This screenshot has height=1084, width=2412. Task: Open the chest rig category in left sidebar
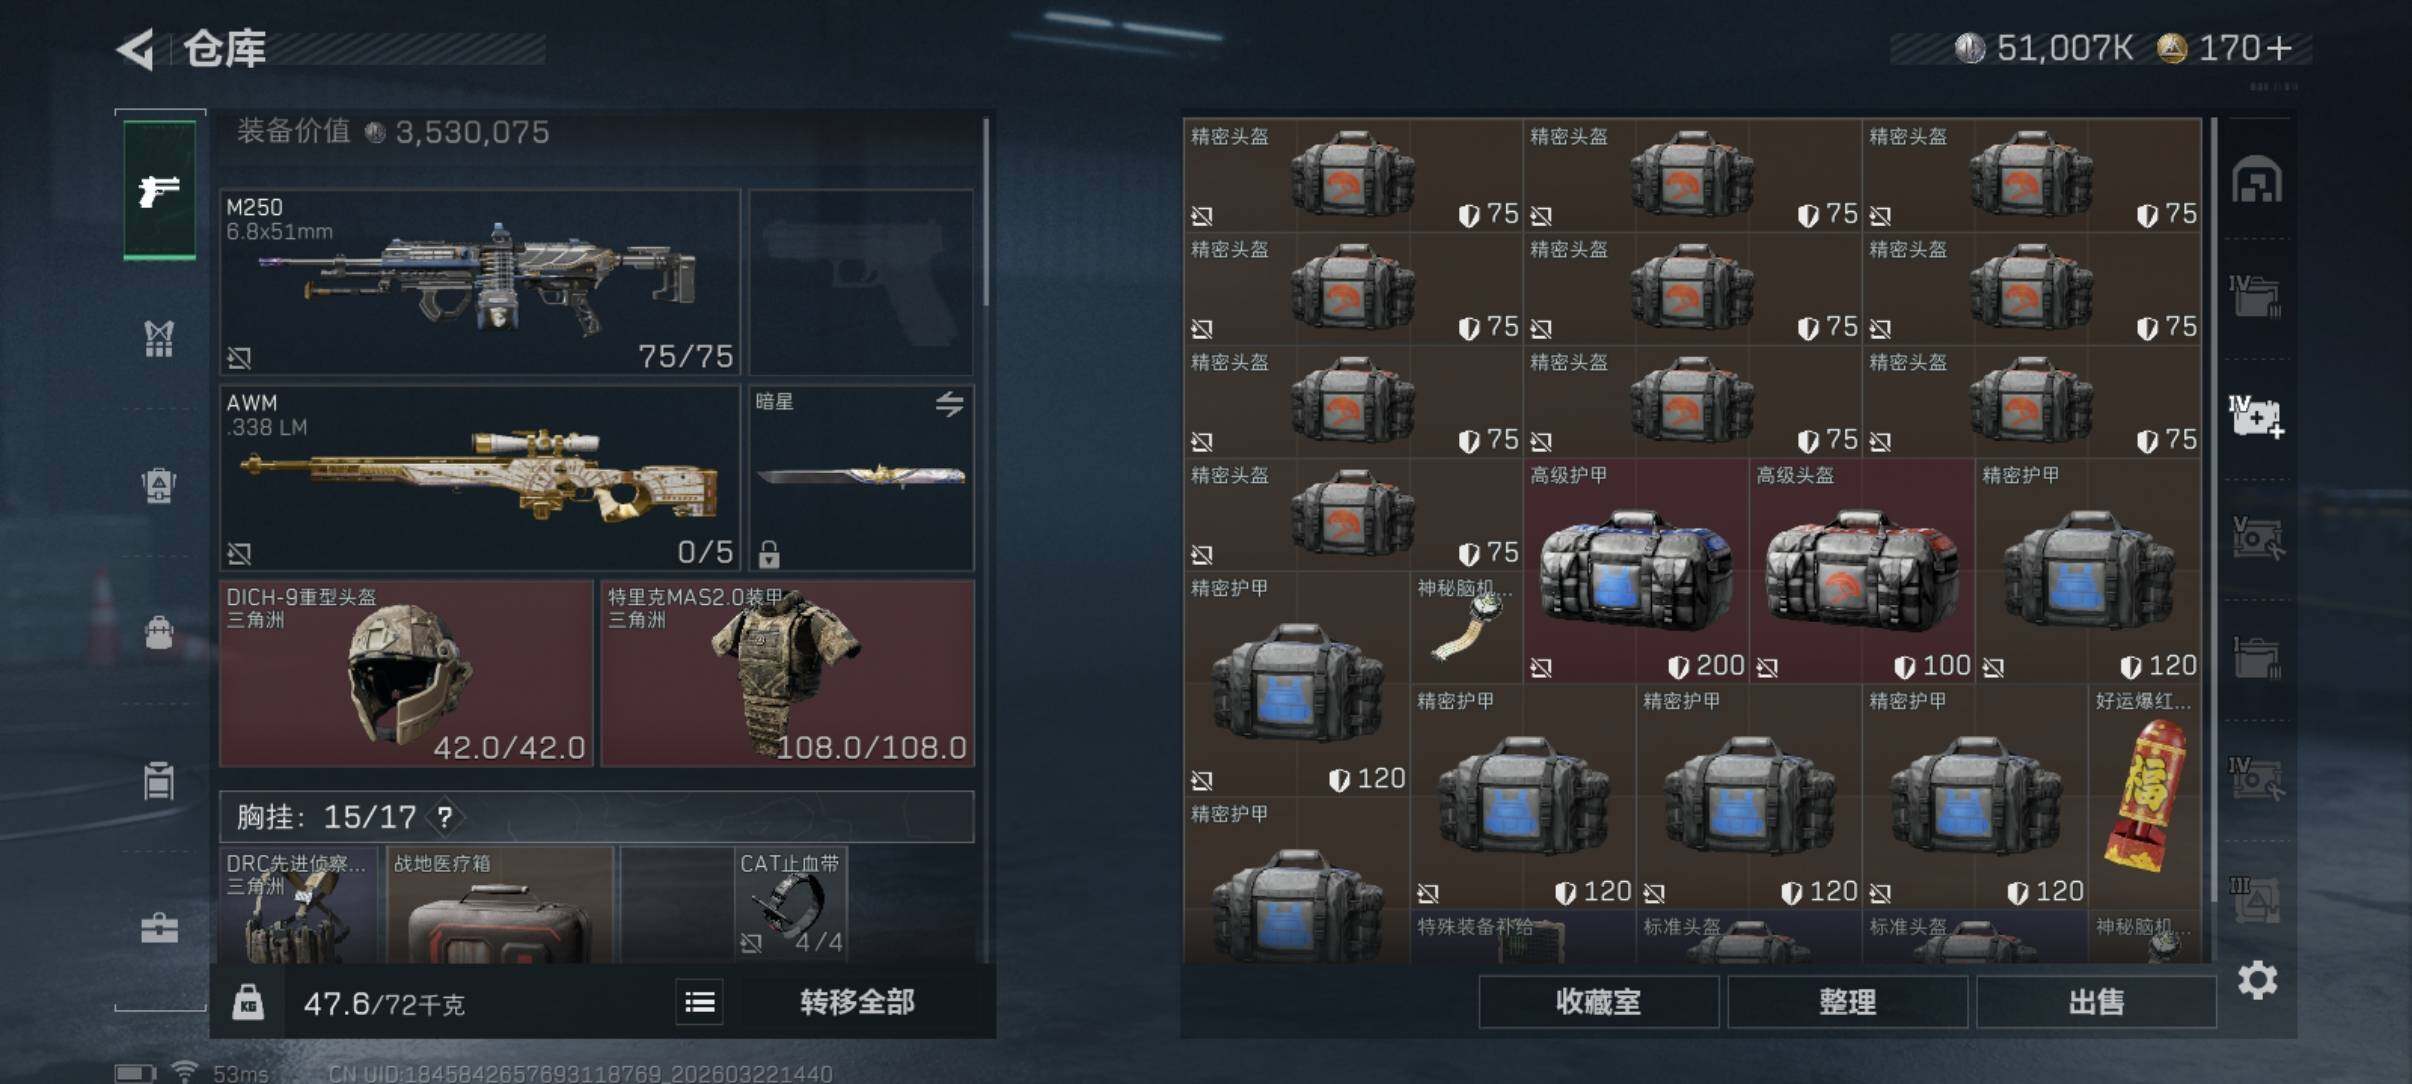[159, 338]
